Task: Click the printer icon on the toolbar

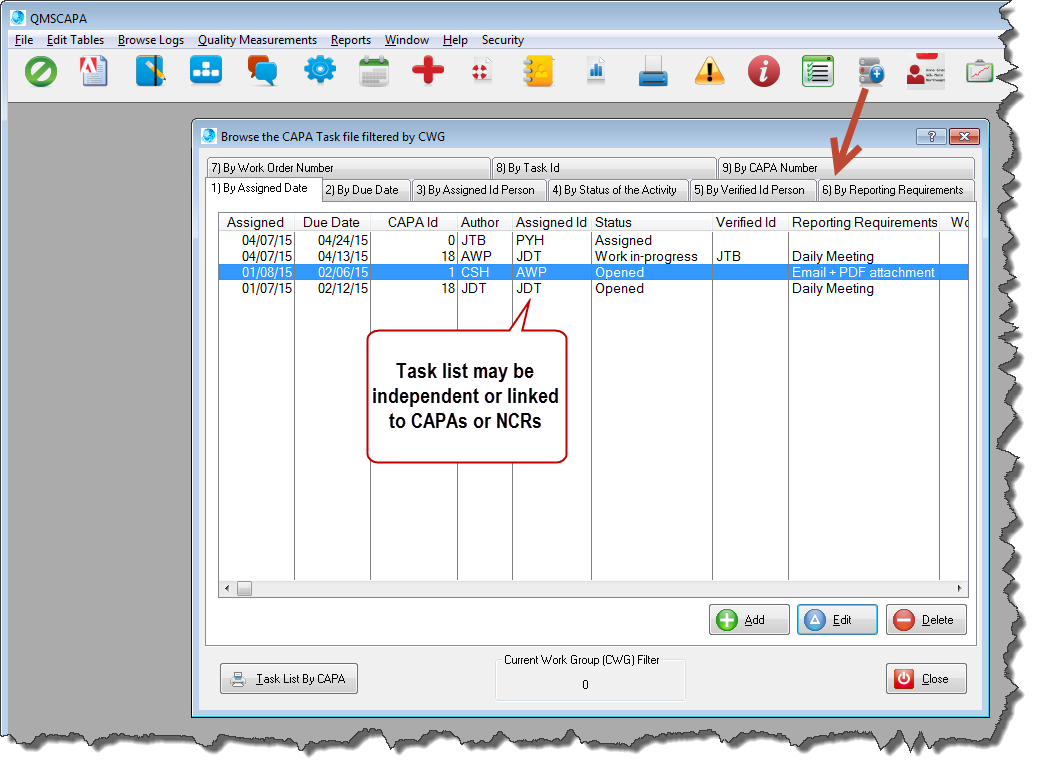Action: [x=653, y=71]
